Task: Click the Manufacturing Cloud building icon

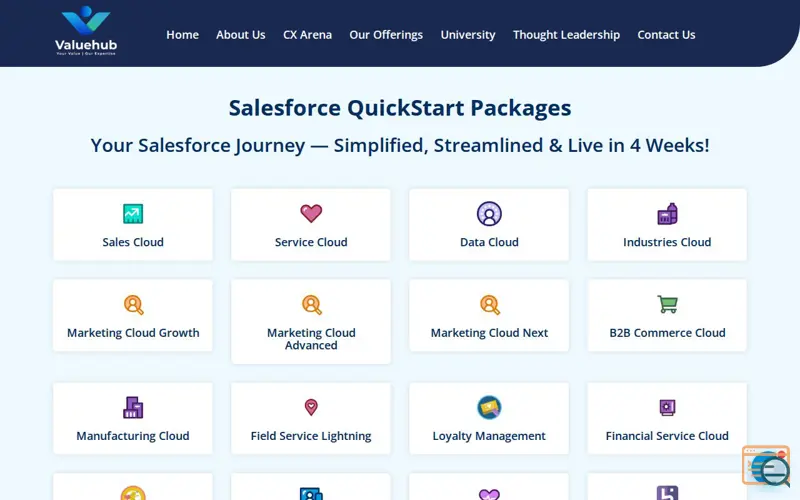Action: (x=133, y=408)
